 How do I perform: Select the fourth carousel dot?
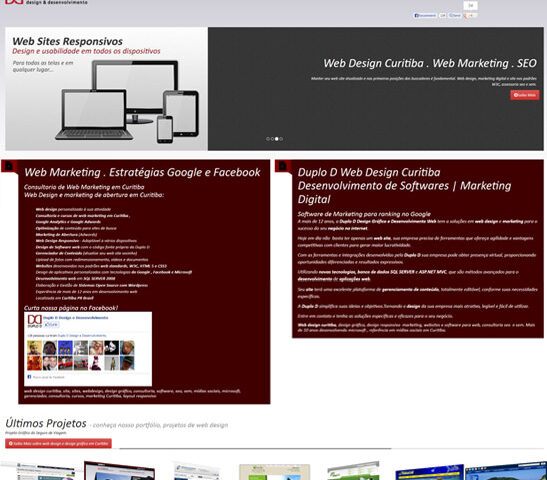point(281,139)
